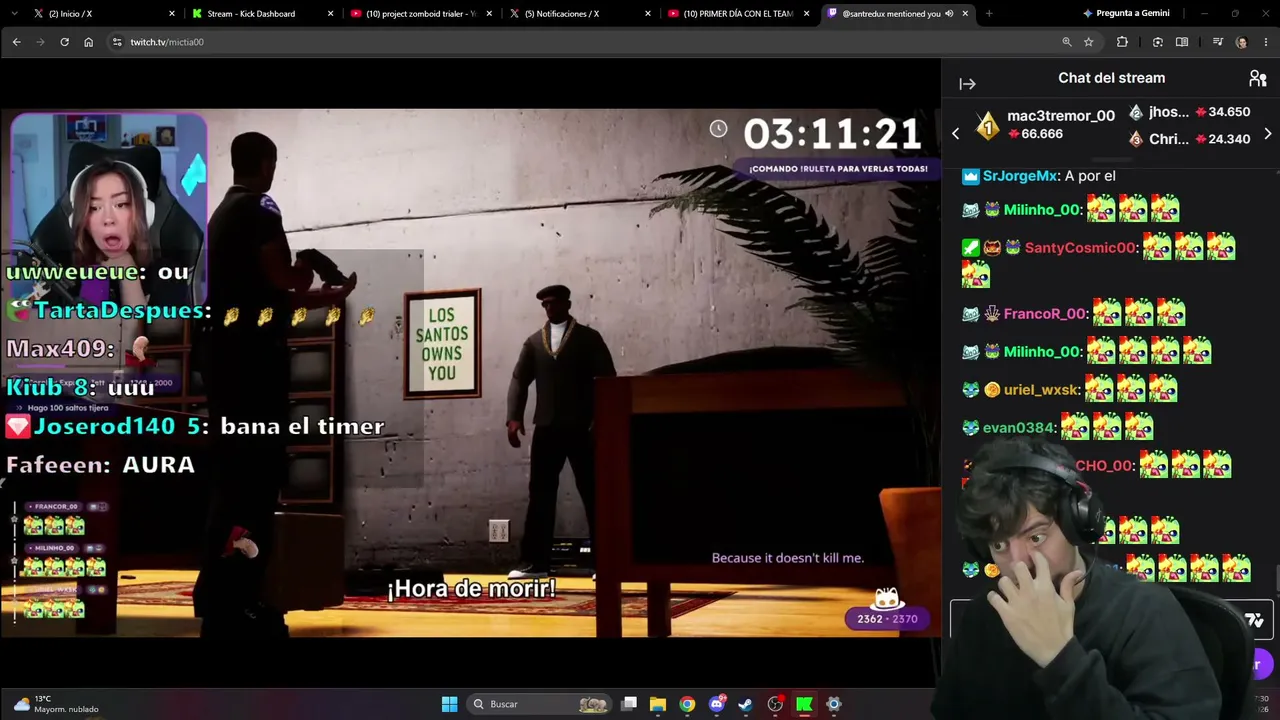Close the Inicio / X tab
Screen dimensions: 1280x720
[x=172, y=14]
